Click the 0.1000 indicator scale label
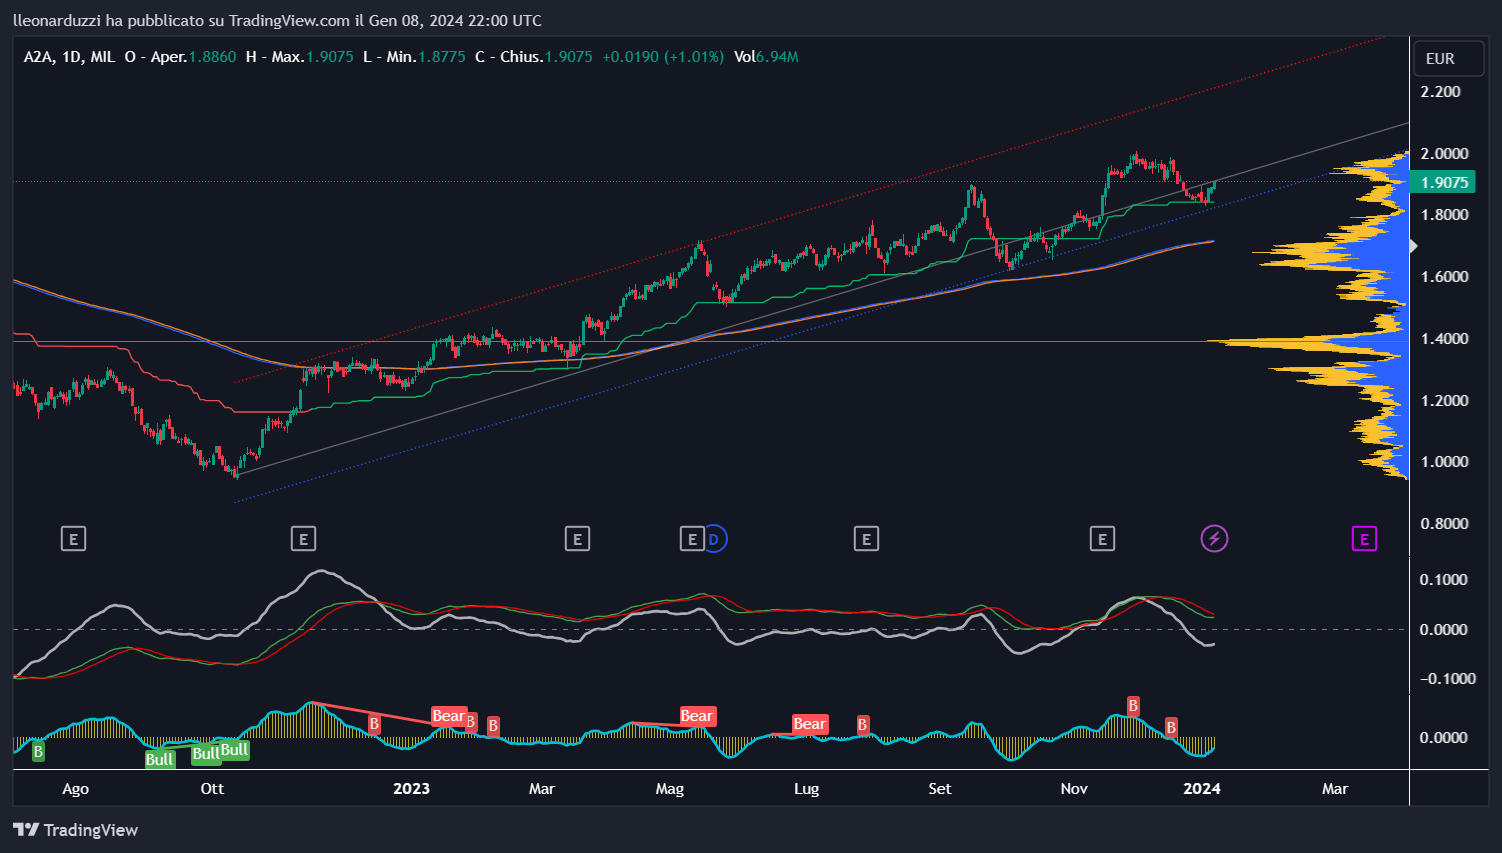1502x853 pixels. click(x=1444, y=580)
